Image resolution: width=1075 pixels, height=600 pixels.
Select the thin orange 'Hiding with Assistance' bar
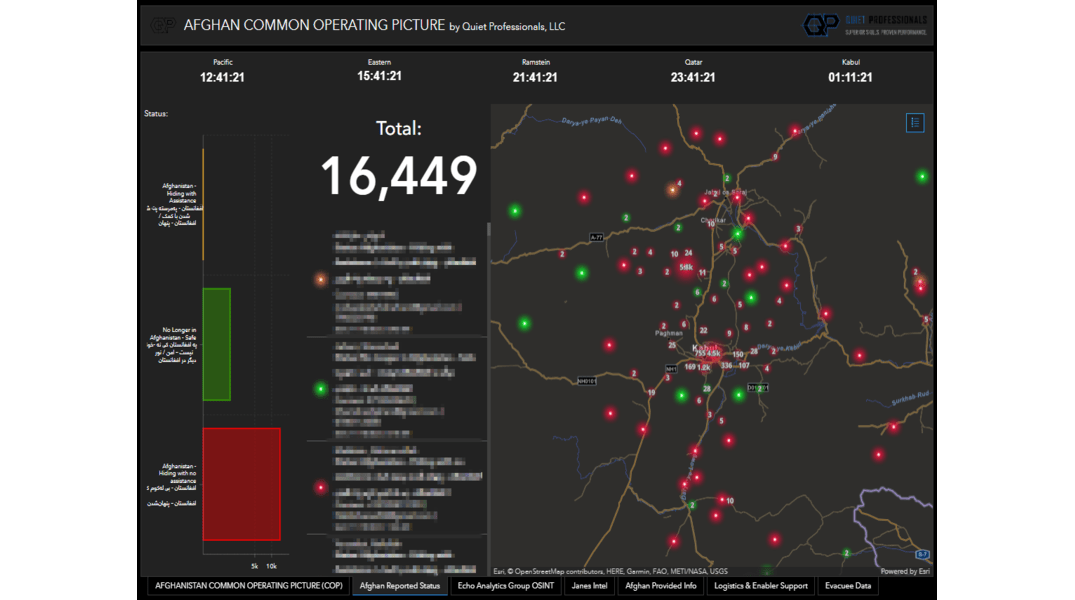(x=203, y=204)
